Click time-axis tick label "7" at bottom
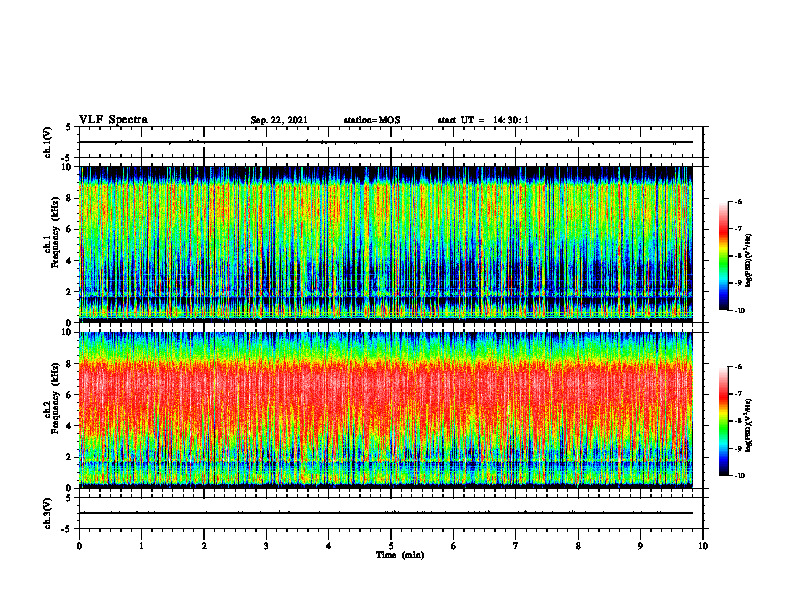792x612 pixels. click(516, 545)
